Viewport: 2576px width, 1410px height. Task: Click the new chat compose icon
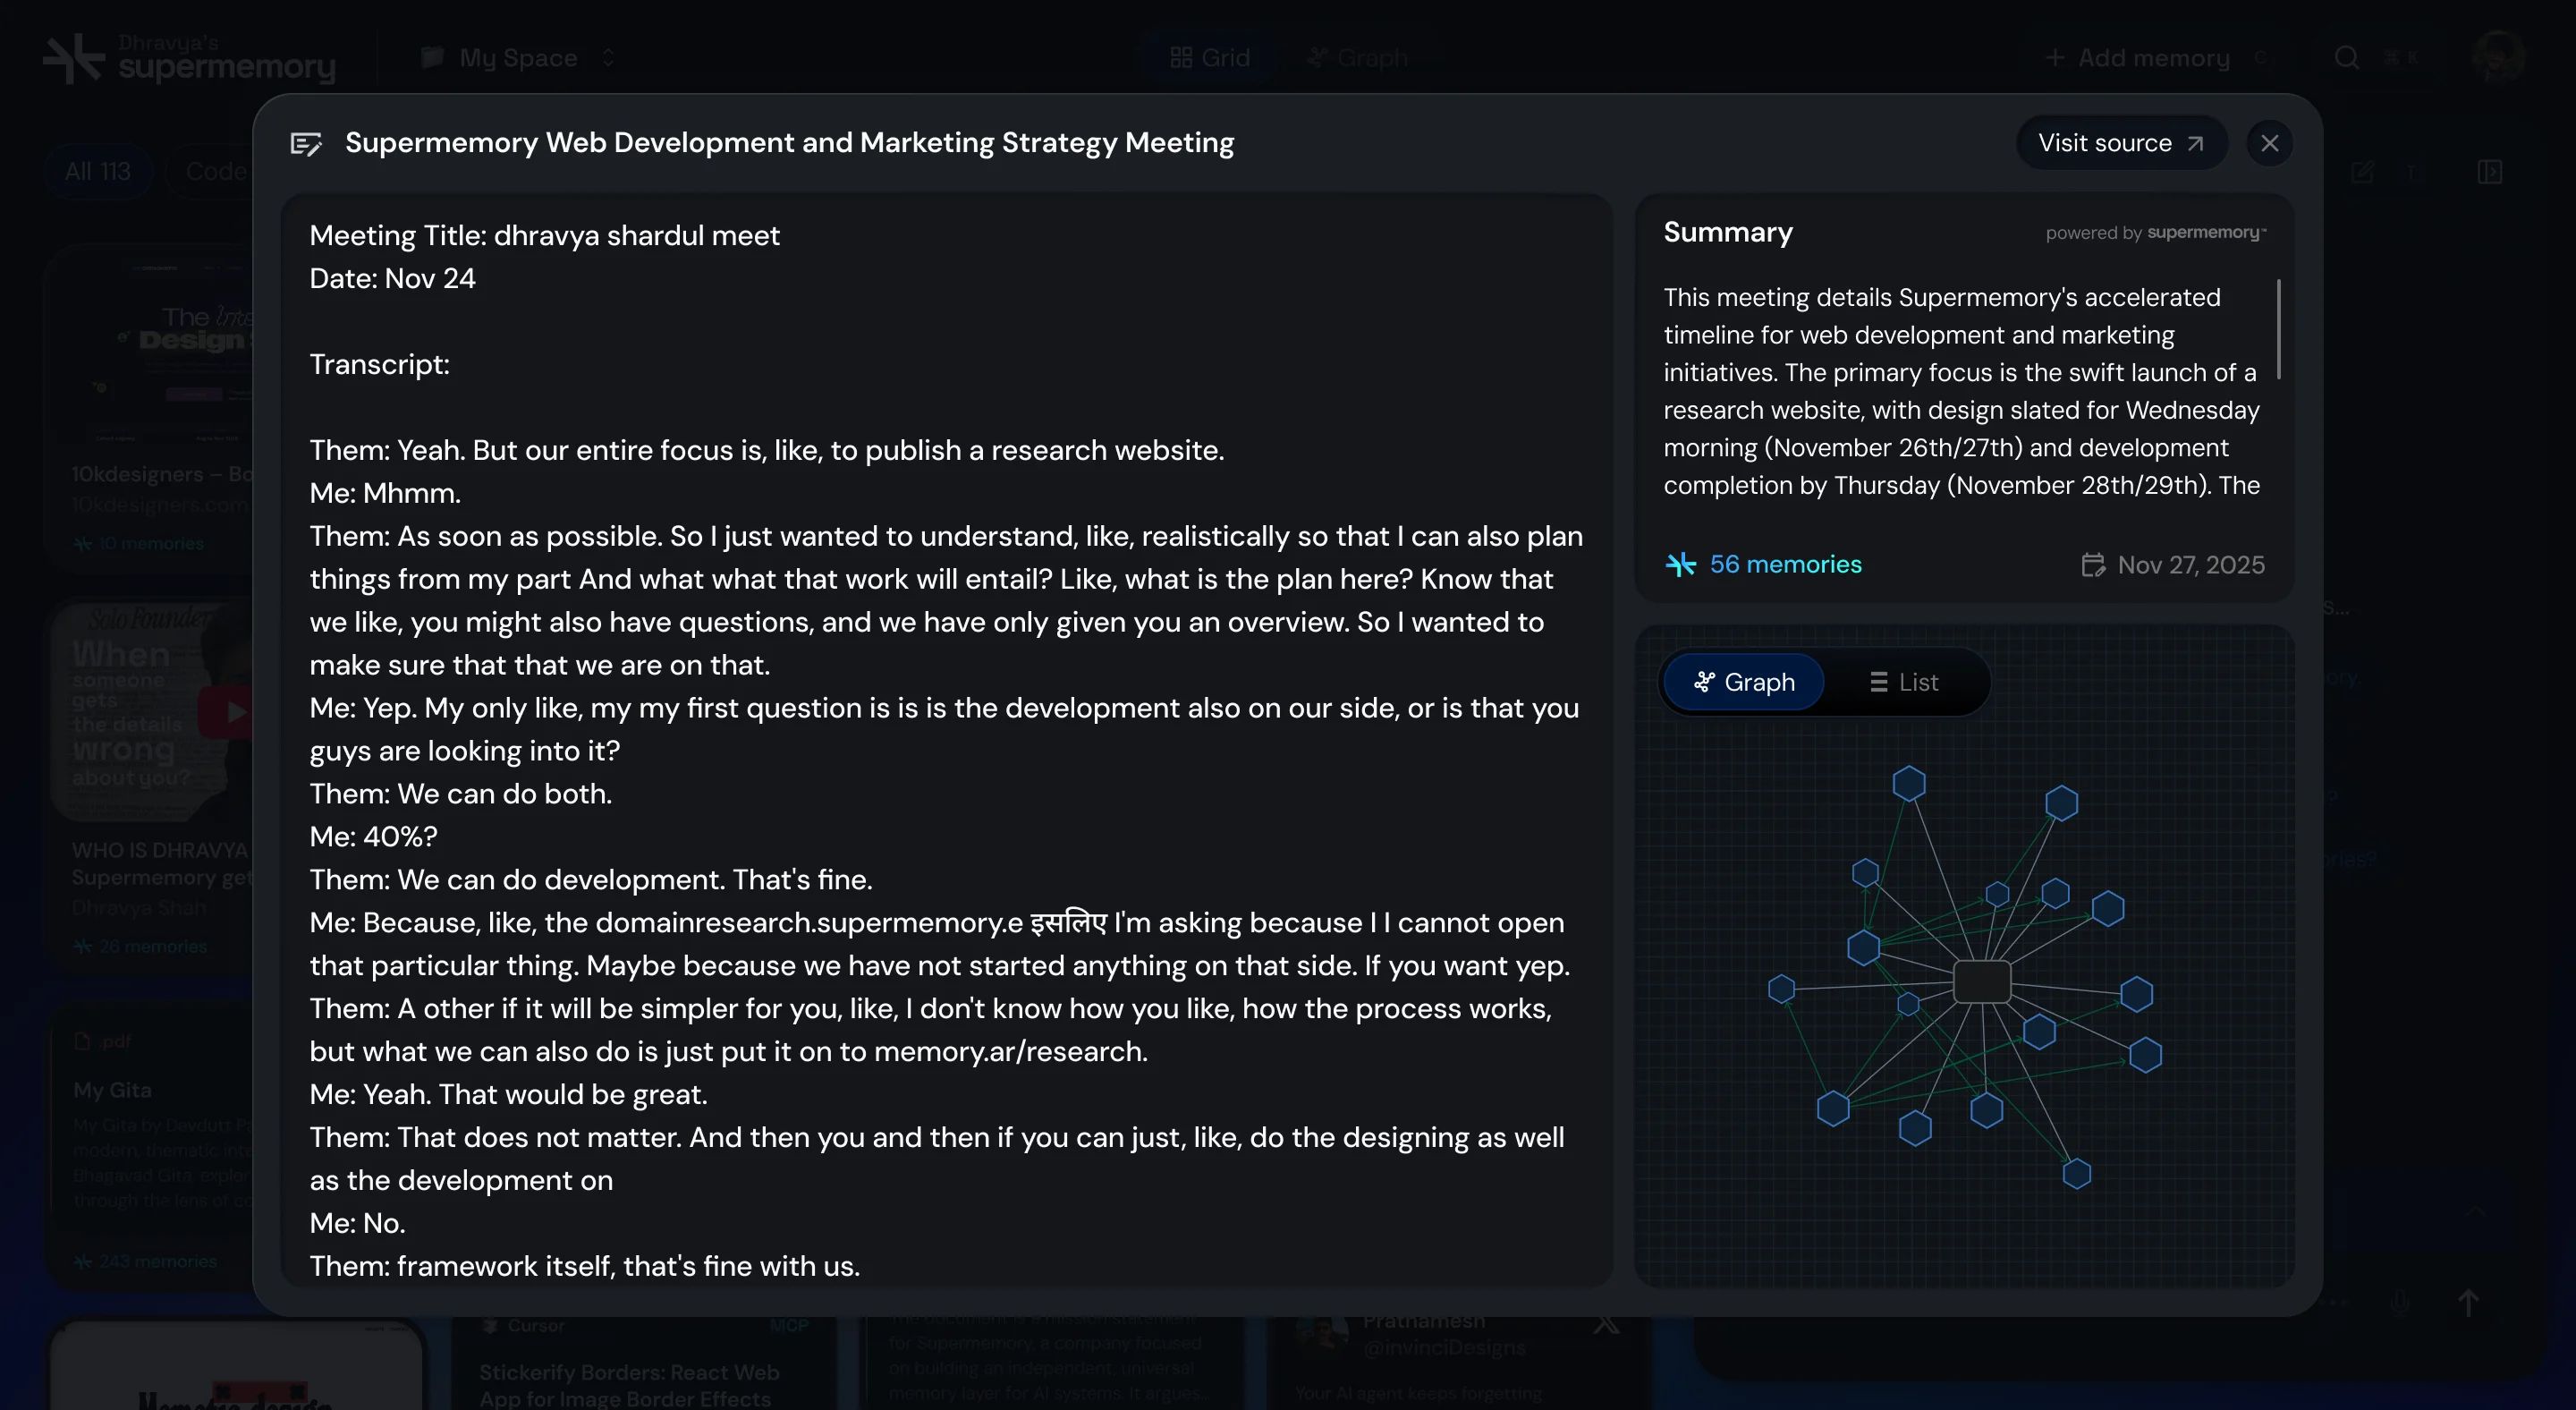tap(2362, 172)
